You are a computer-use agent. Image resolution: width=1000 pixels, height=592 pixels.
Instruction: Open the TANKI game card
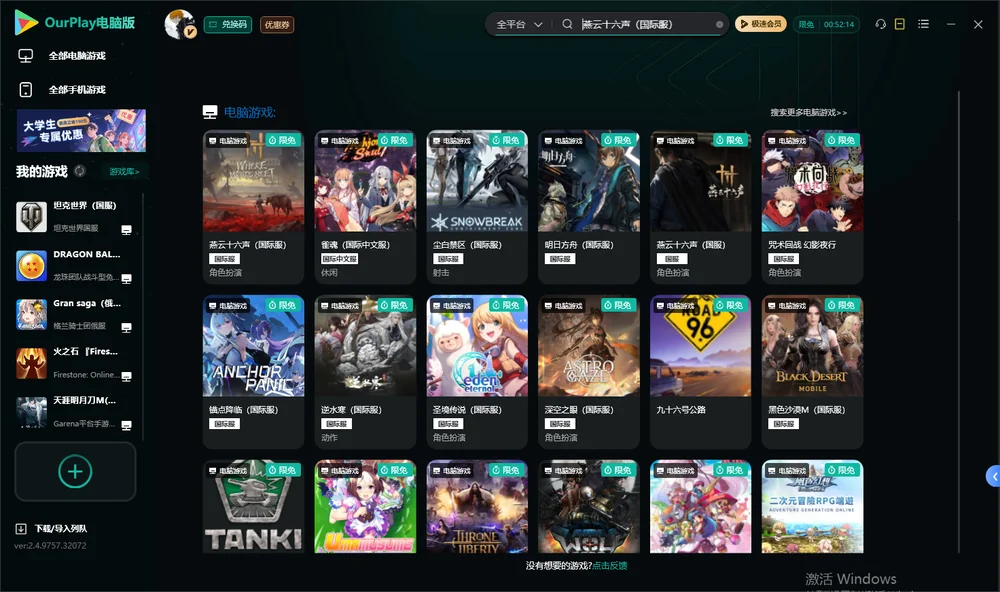pos(253,507)
